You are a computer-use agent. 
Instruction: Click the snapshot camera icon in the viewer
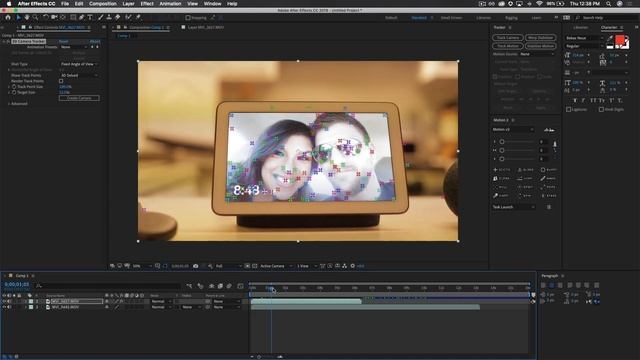pyautogui.click(x=196, y=266)
